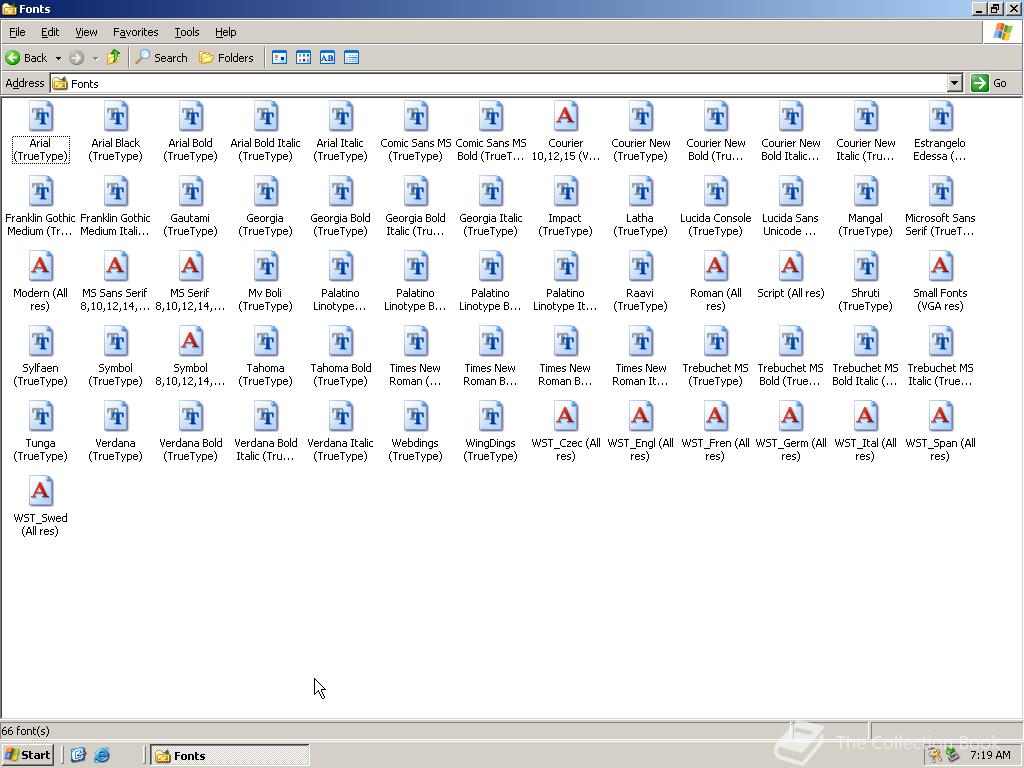Select the Arial (TrueType) font icon
The image size is (1024, 768).
pyautogui.click(x=40, y=117)
